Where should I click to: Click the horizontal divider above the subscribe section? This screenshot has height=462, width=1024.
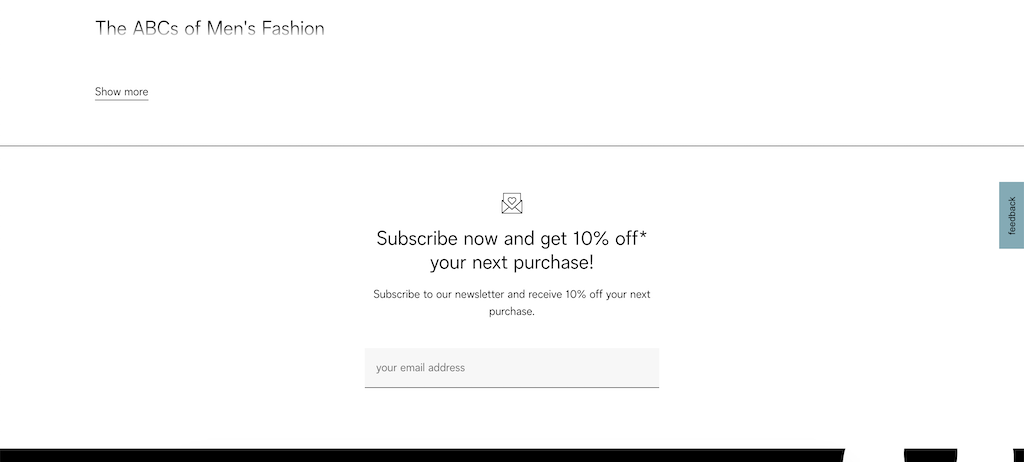512,146
